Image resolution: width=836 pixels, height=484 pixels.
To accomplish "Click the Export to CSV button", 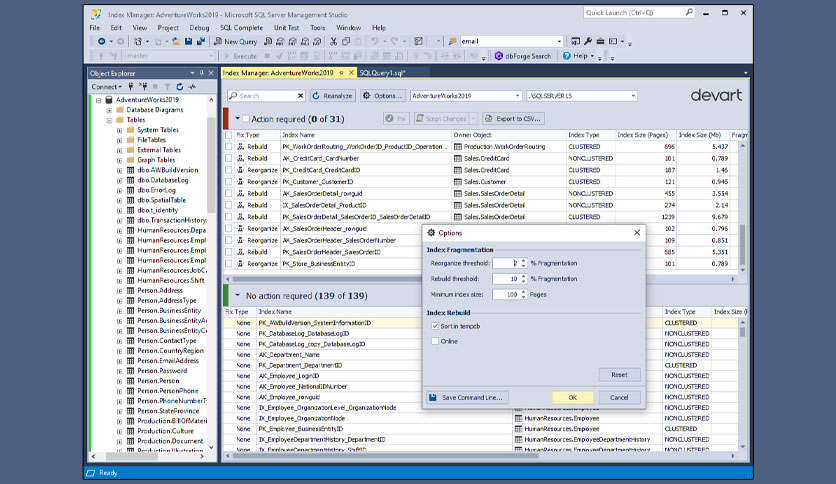I will point(512,118).
